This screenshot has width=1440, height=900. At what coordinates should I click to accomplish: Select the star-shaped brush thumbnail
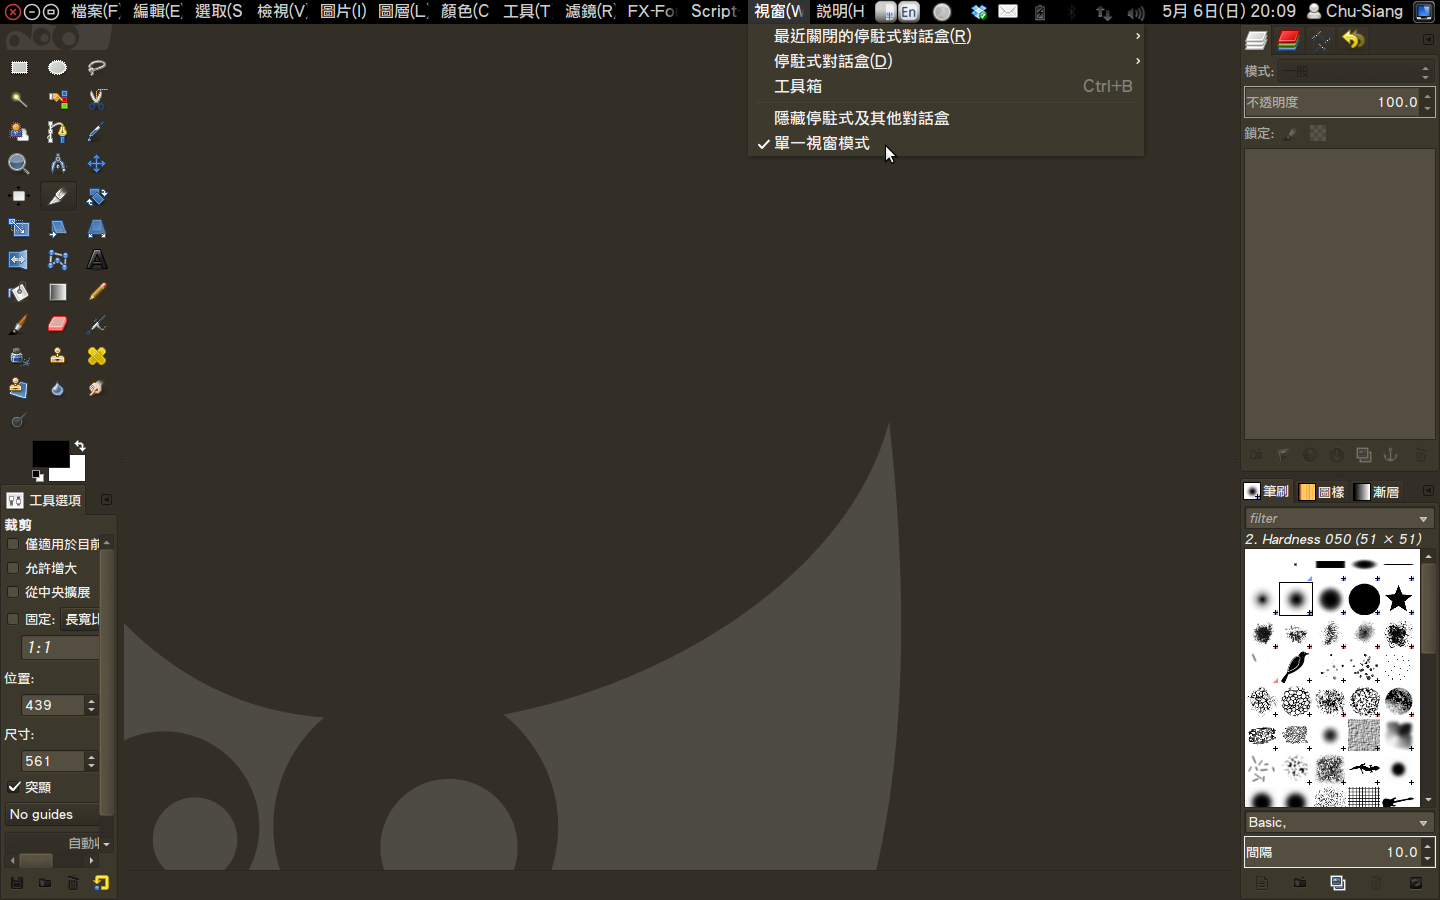point(1398,599)
